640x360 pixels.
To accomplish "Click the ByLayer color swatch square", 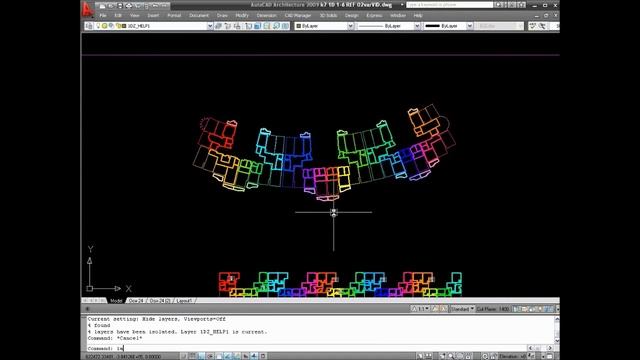I will [x=298, y=26].
